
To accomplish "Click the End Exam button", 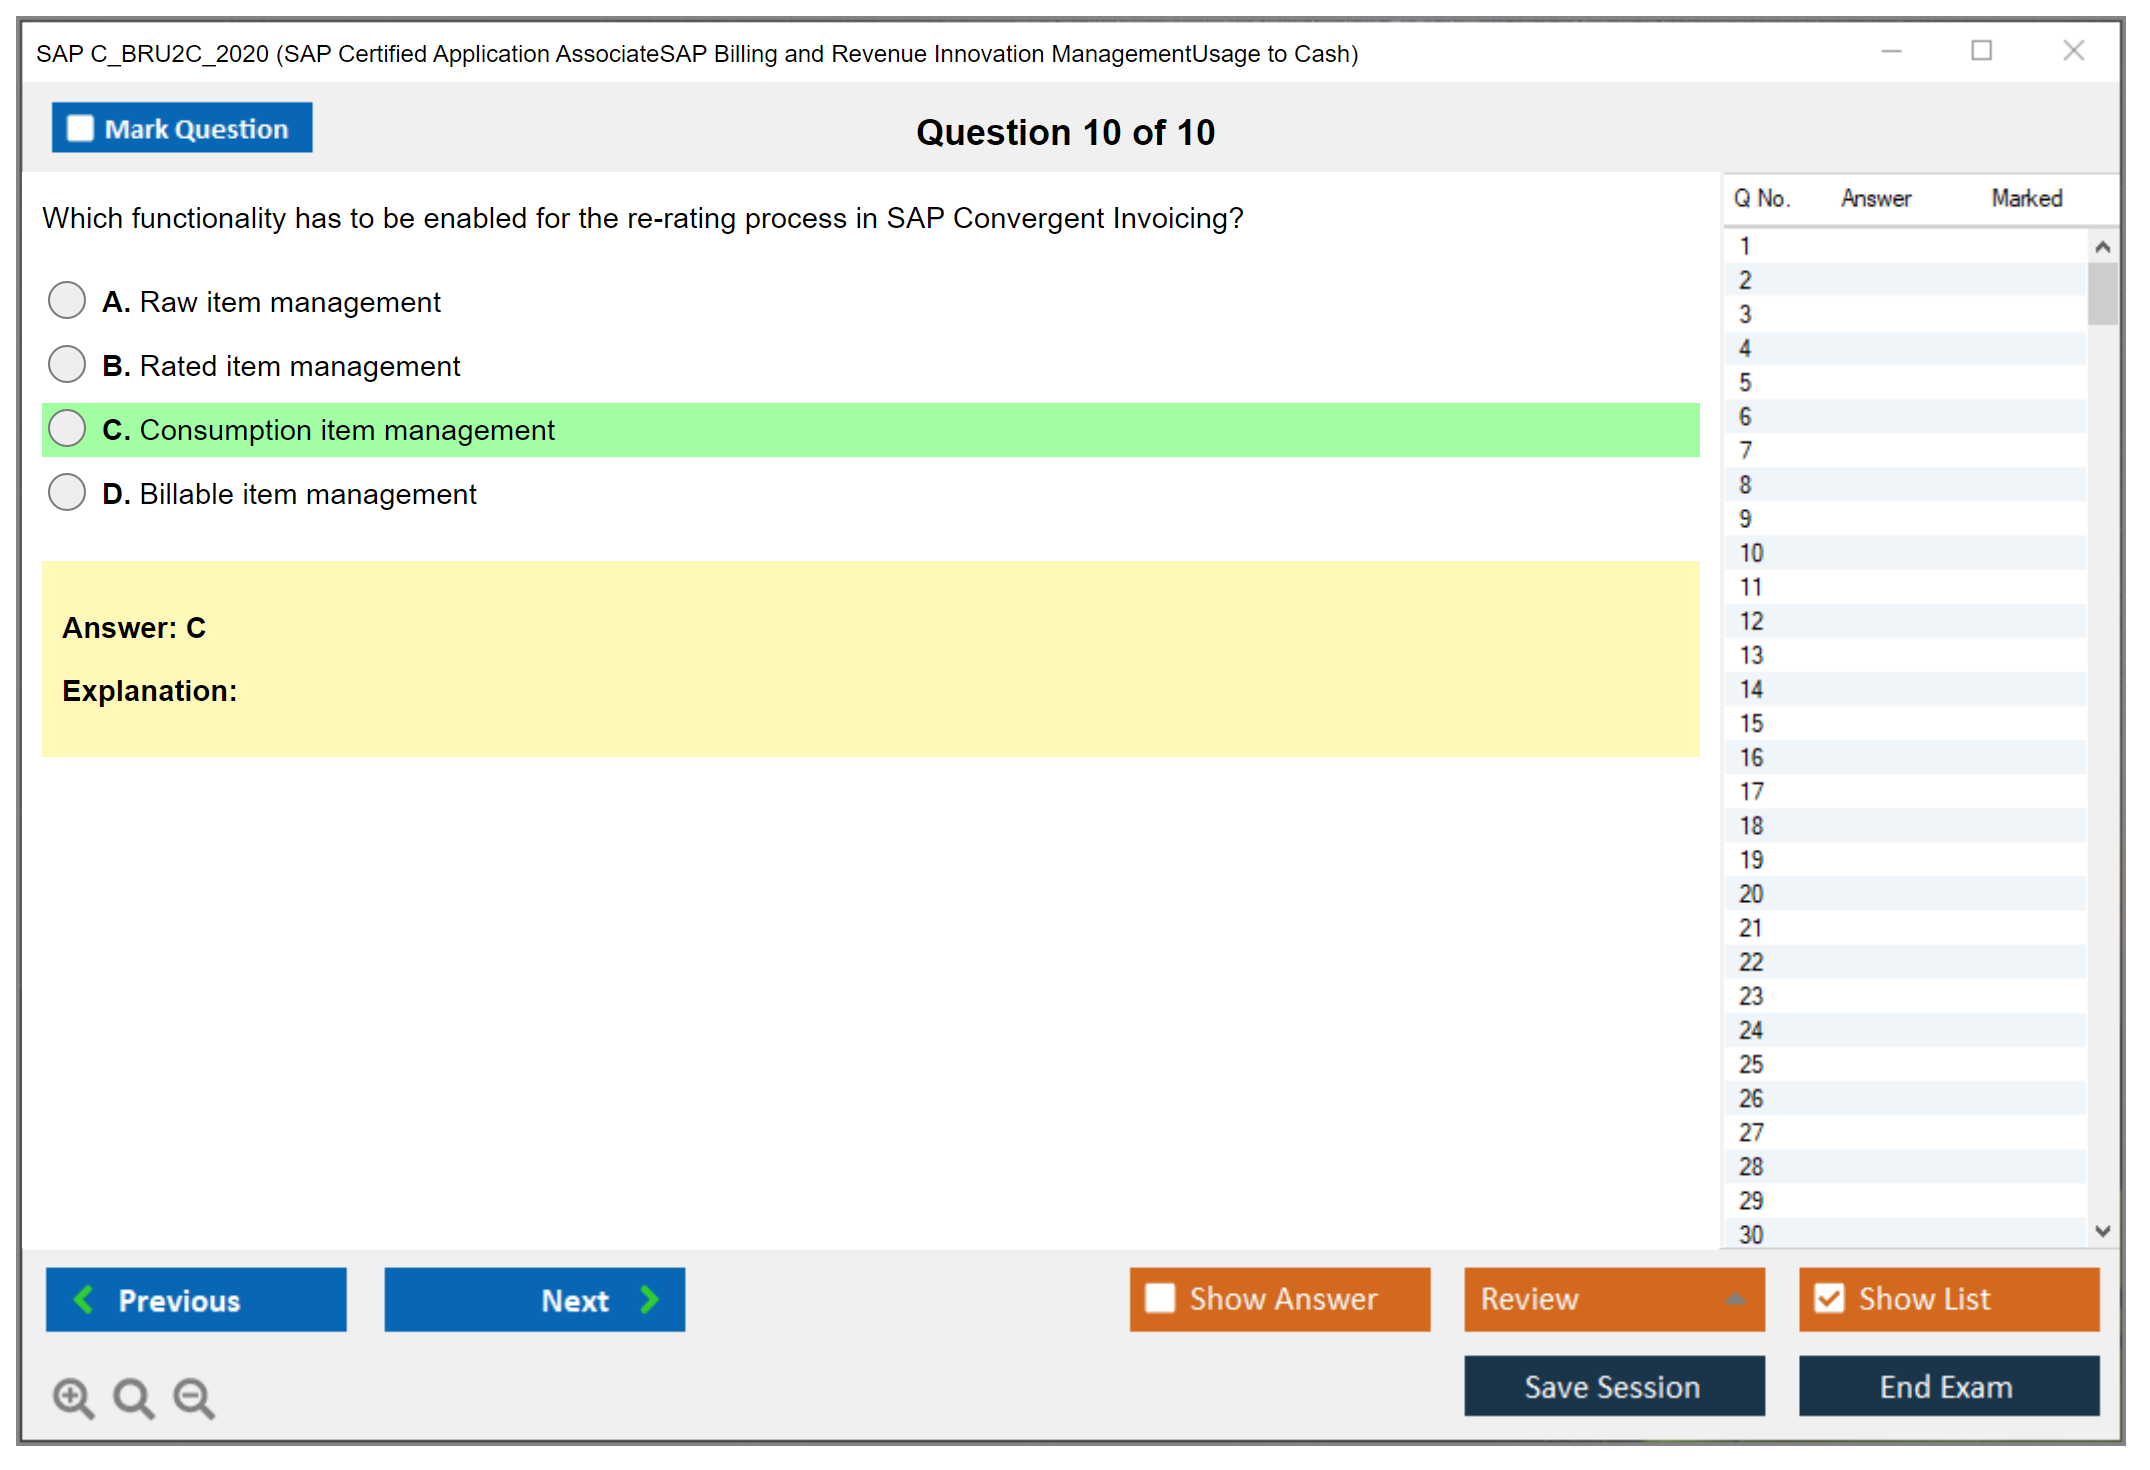I will pos(1947,1386).
